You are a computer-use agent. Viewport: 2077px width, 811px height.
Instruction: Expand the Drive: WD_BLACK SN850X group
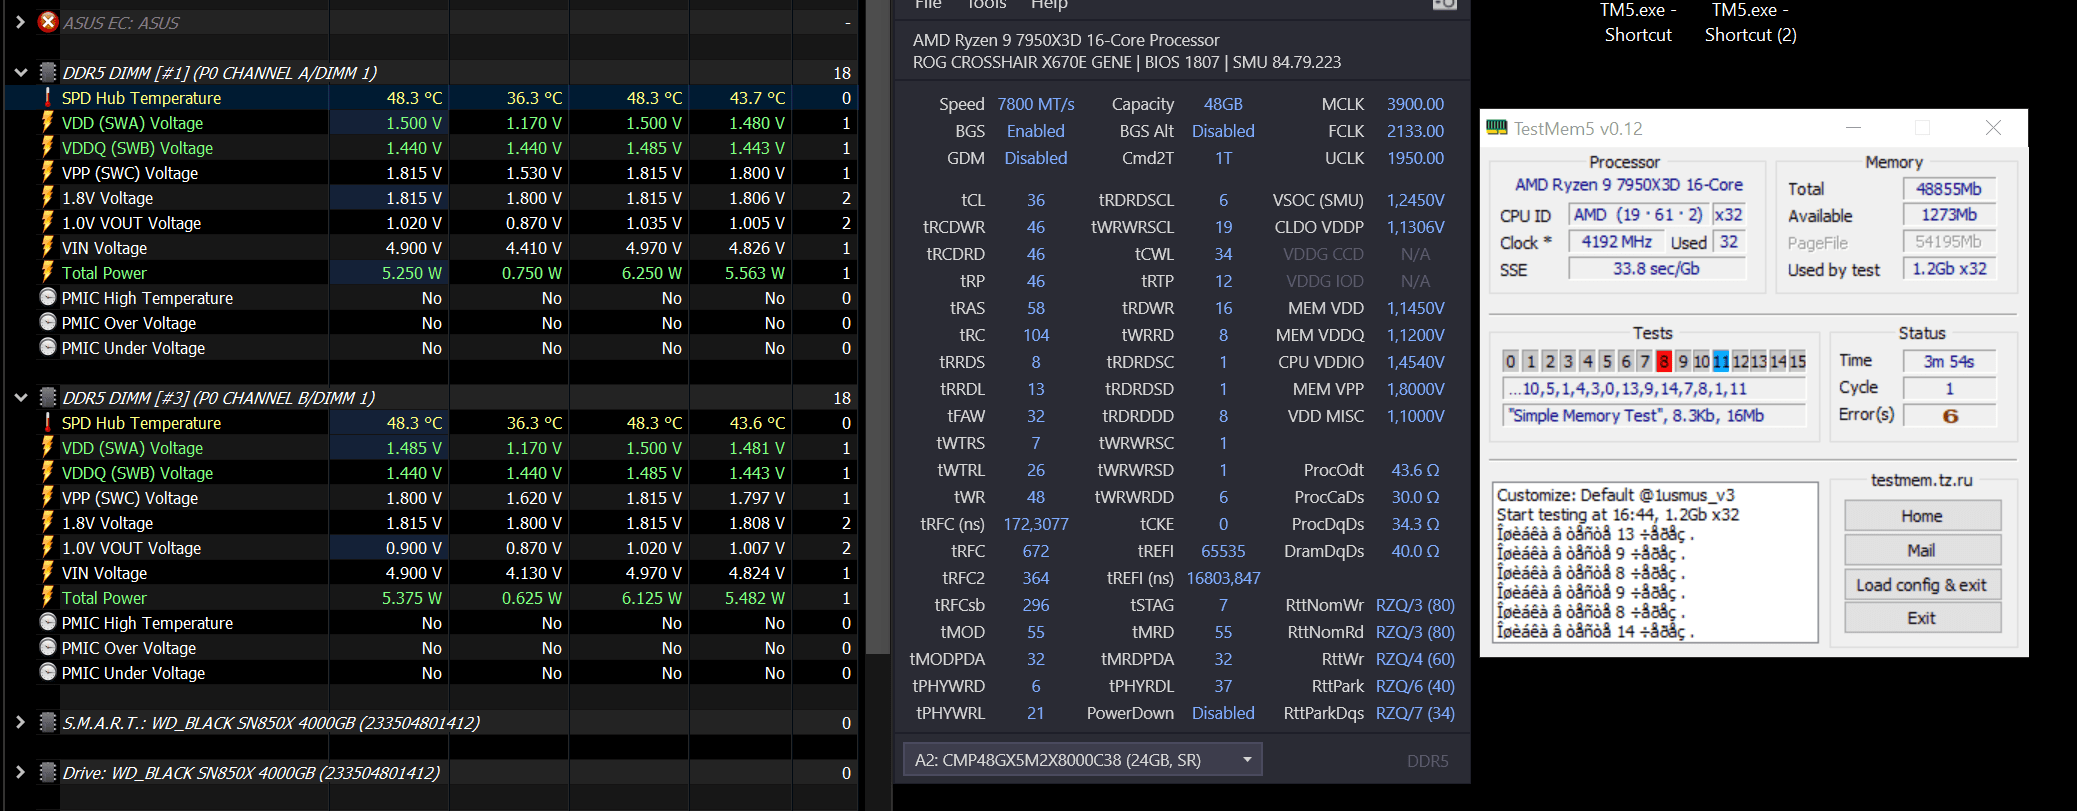click(20, 772)
